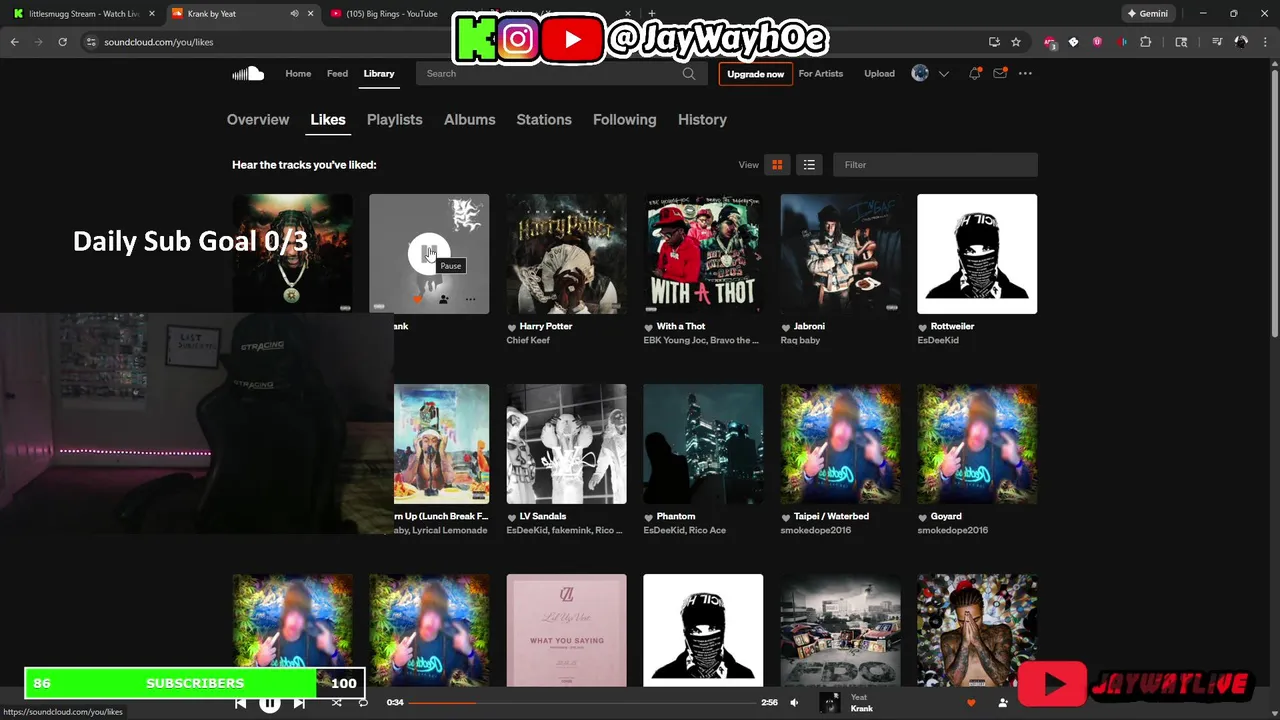Open the messages envelope icon

[999, 73]
